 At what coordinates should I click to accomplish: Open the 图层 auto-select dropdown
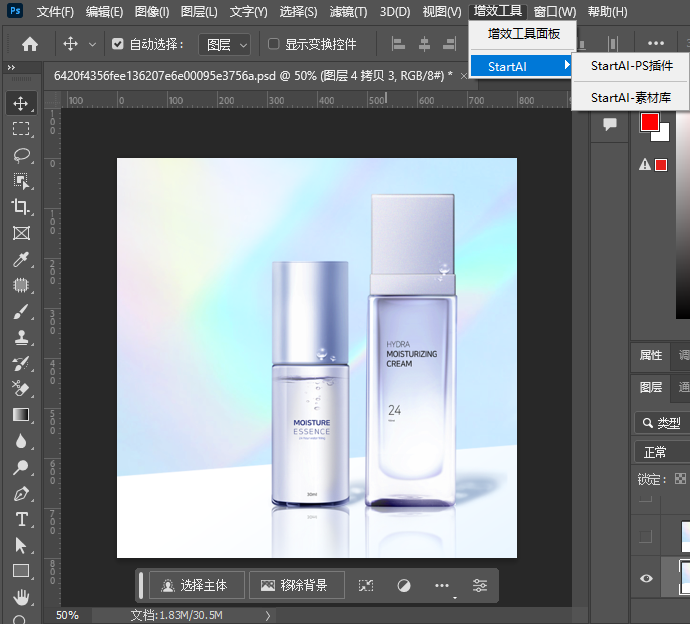pyautogui.click(x=225, y=44)
